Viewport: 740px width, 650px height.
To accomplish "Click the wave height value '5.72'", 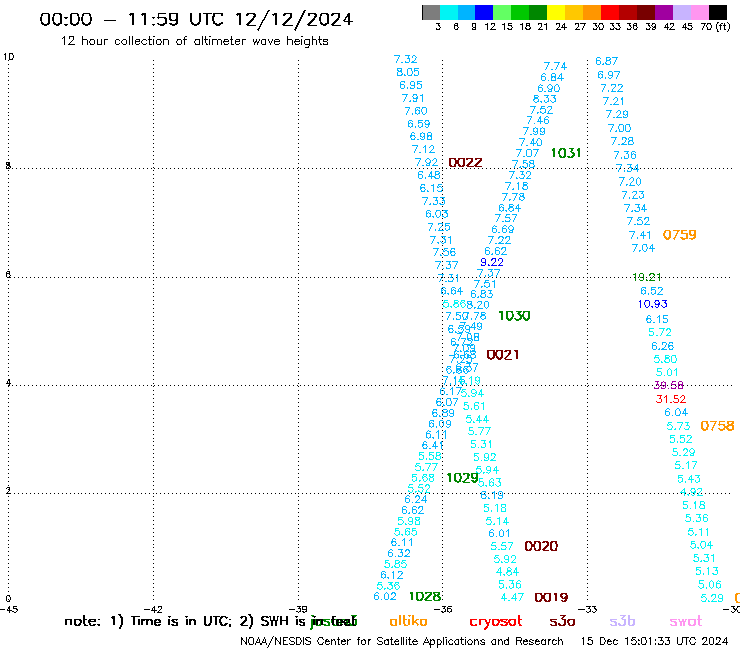I will point(660,332).
